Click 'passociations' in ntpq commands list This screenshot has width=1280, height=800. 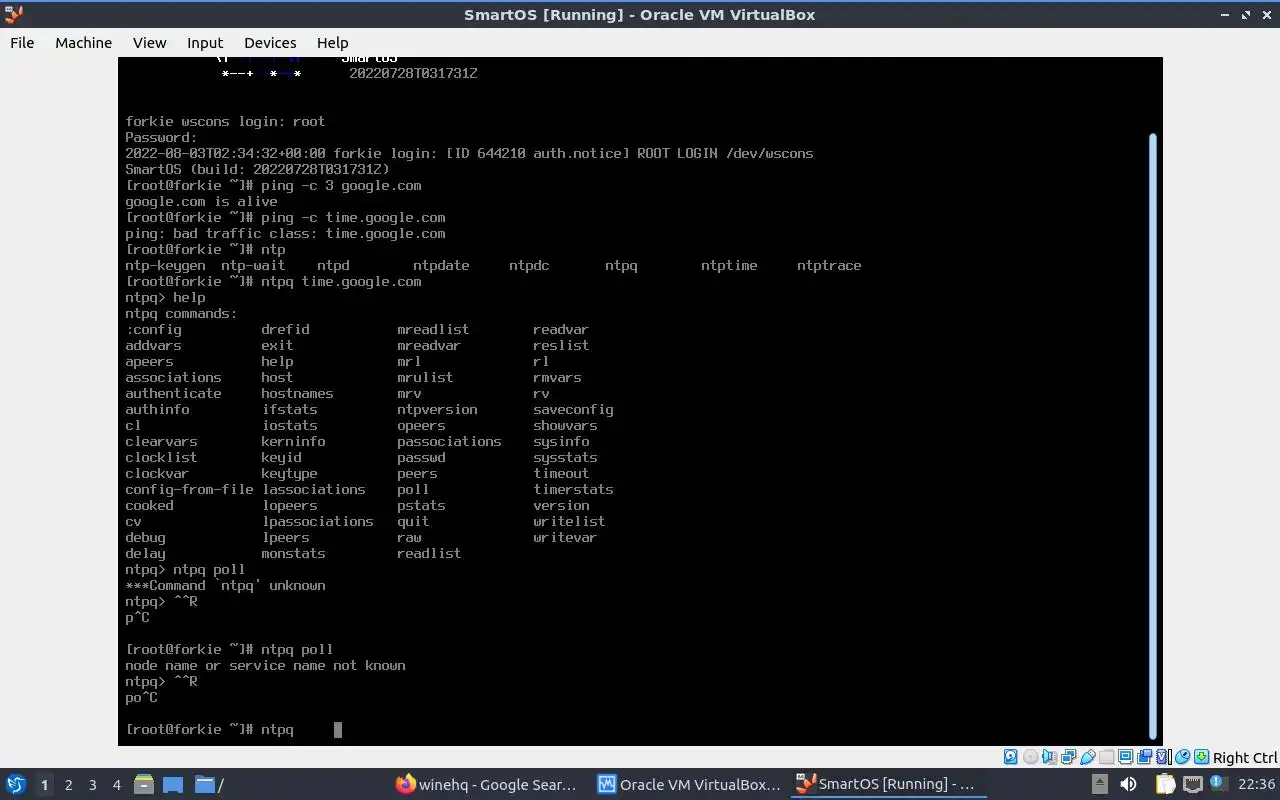(x=449, y=442)
